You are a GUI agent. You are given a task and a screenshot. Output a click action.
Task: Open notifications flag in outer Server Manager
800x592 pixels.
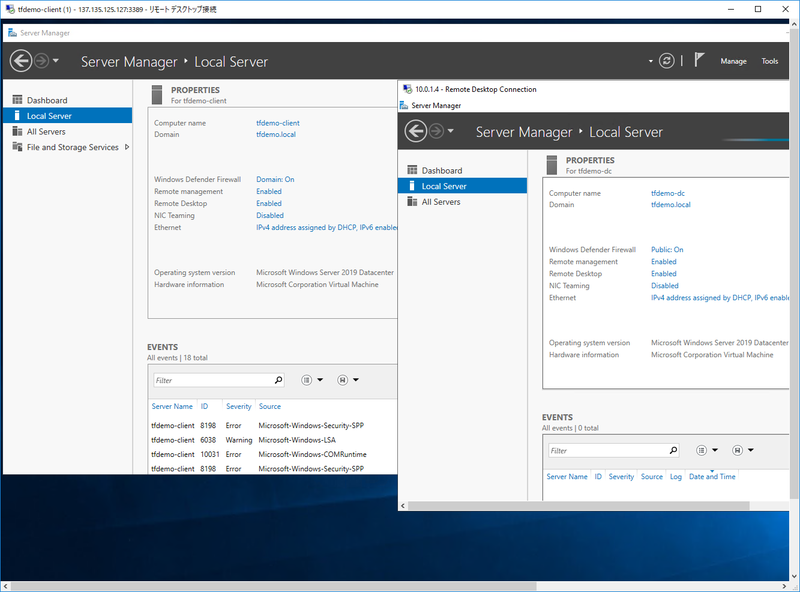tap(699, 60)
